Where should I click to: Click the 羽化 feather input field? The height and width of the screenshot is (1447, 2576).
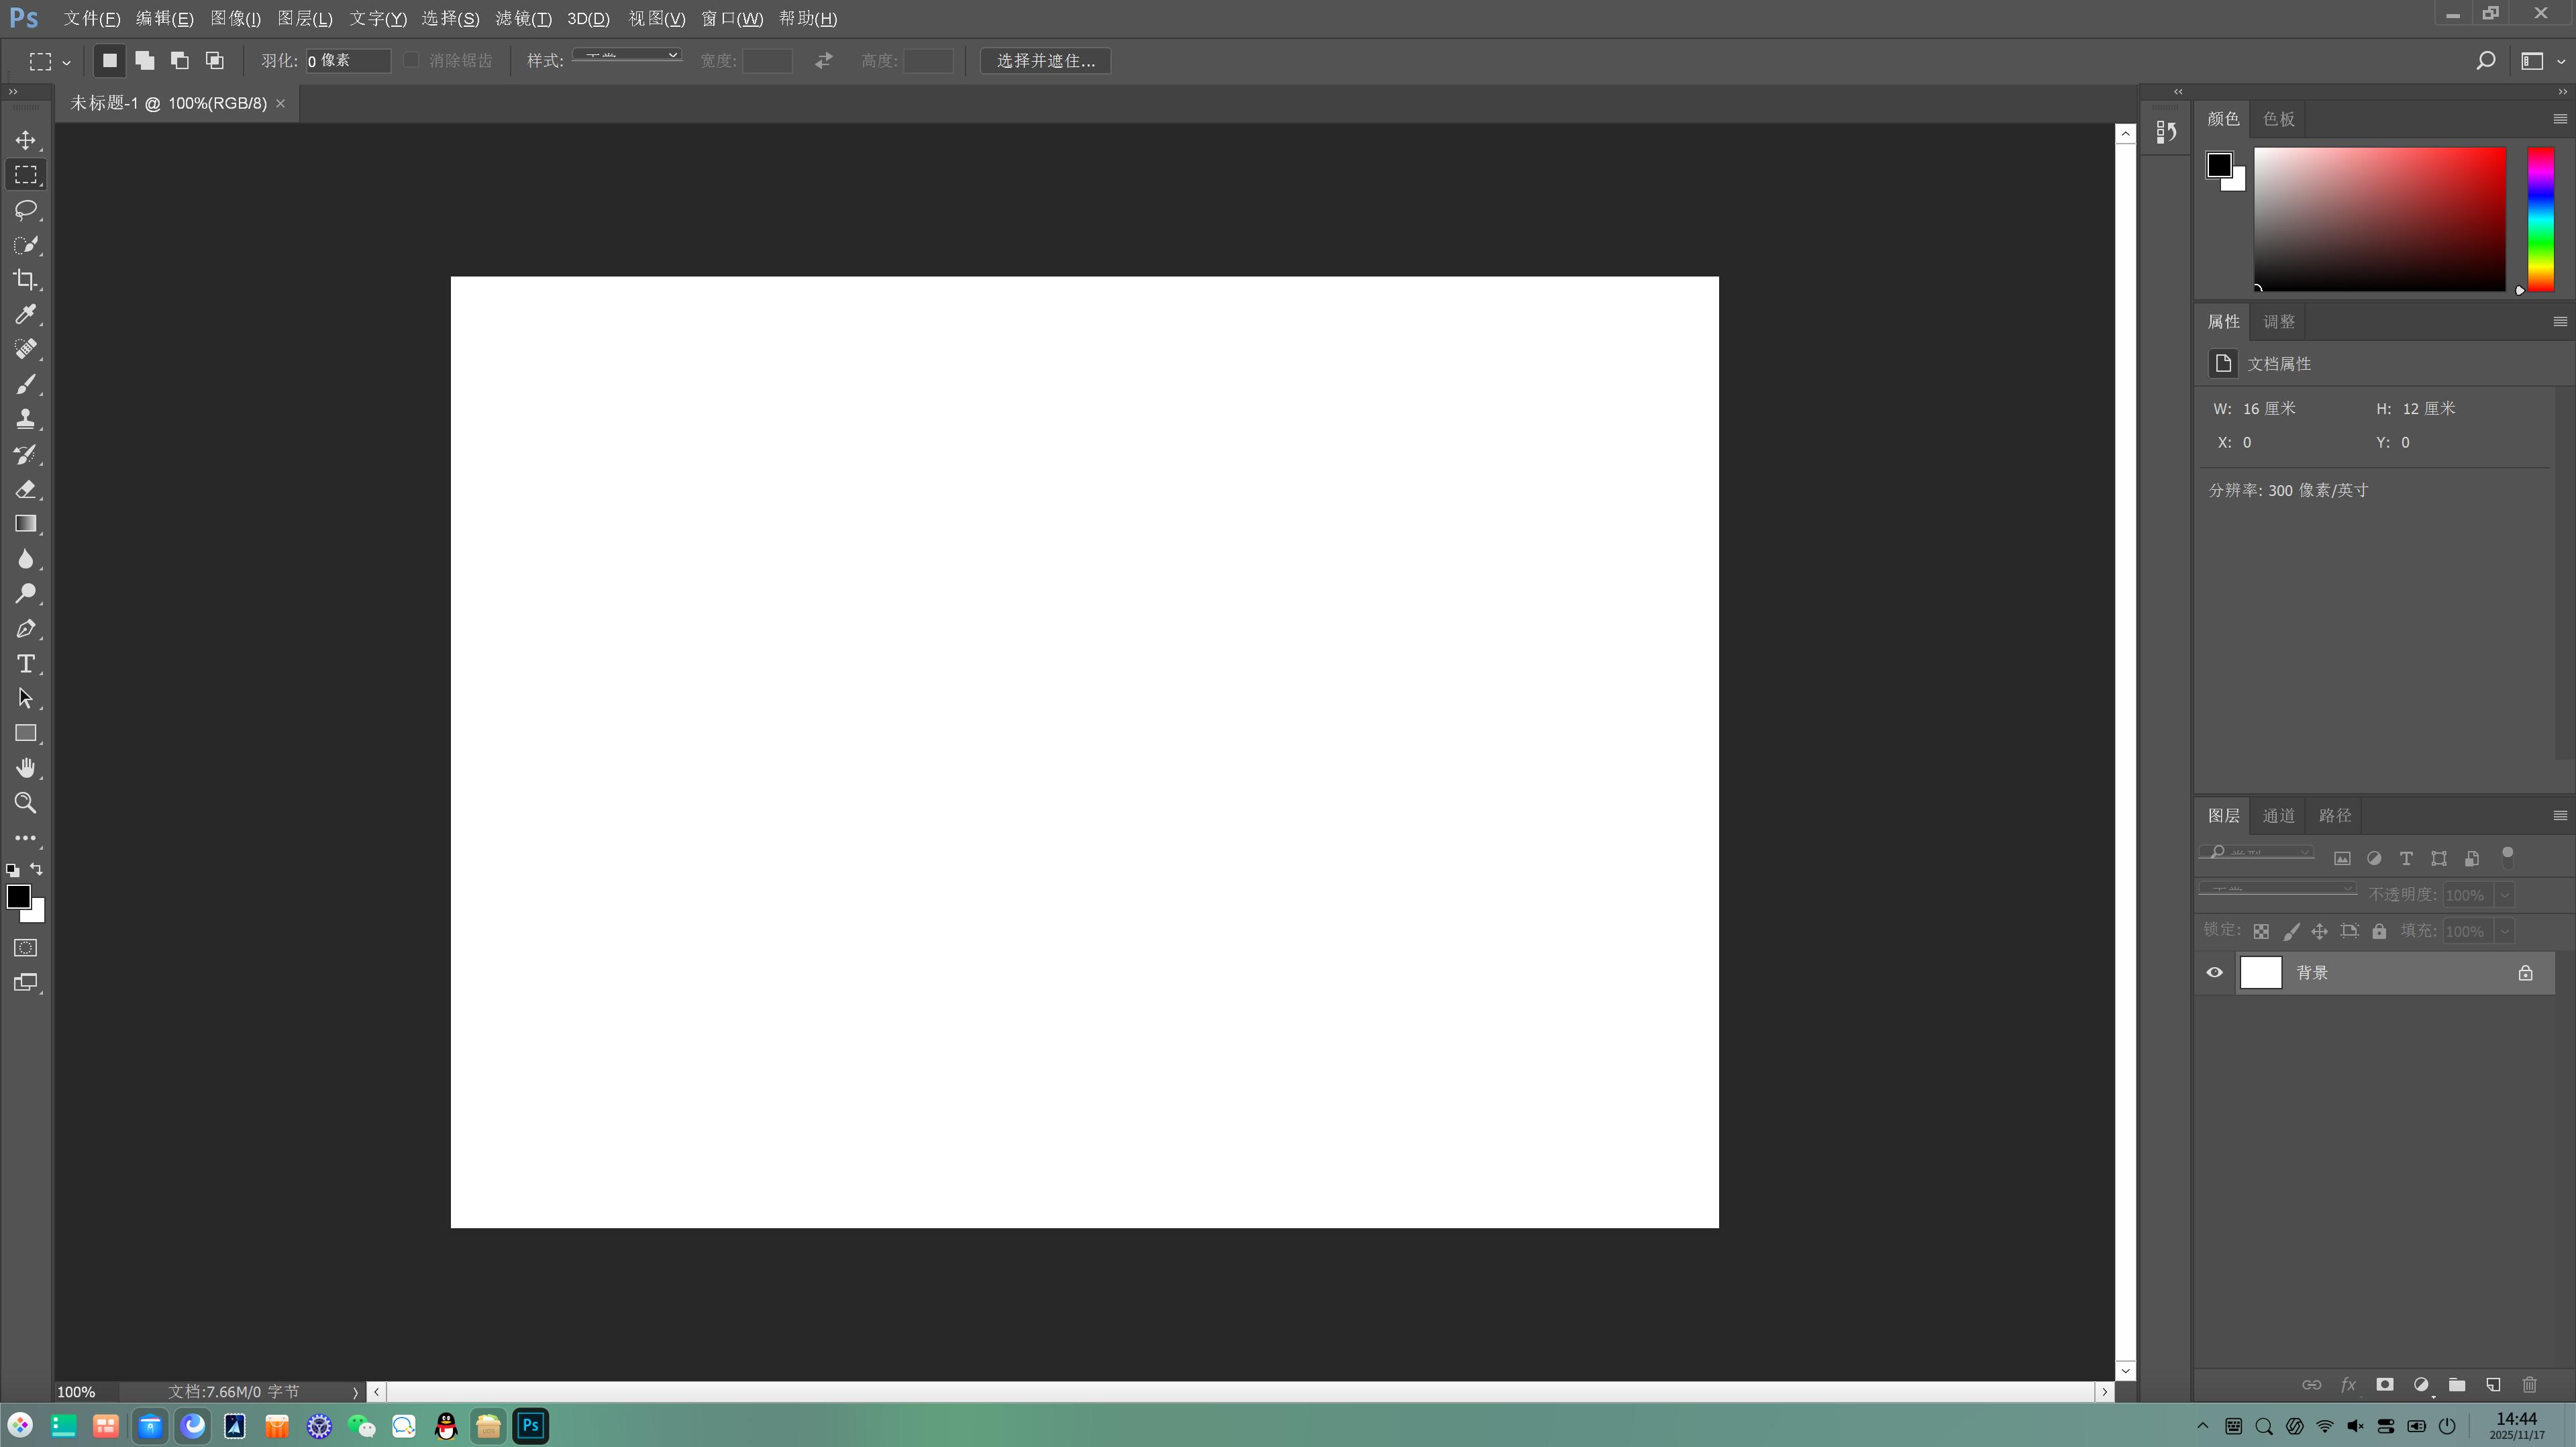pyautogui.click(x=347, y=61)
